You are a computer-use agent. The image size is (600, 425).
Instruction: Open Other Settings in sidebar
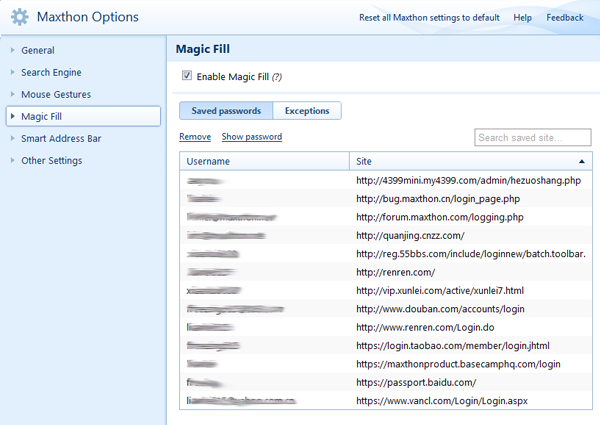click(x=51, y=160)
